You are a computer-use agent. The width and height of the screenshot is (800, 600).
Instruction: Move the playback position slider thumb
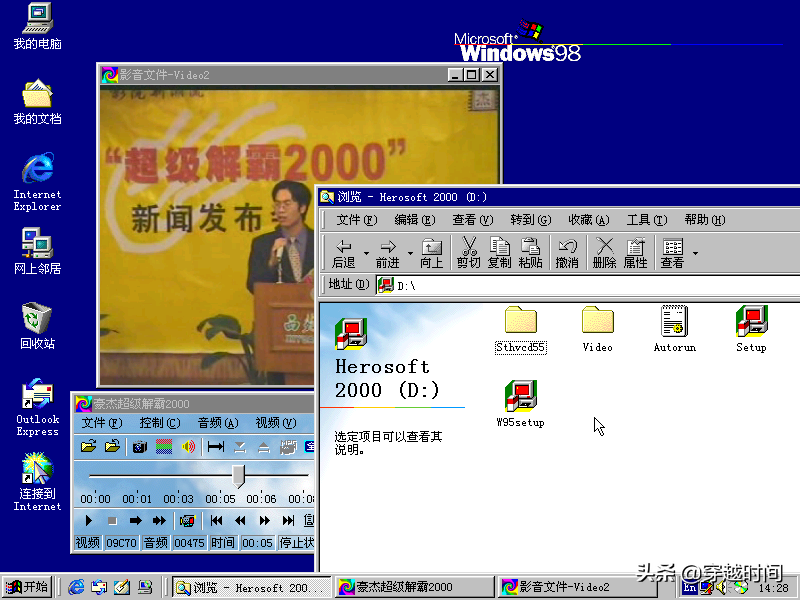(238, 476)
